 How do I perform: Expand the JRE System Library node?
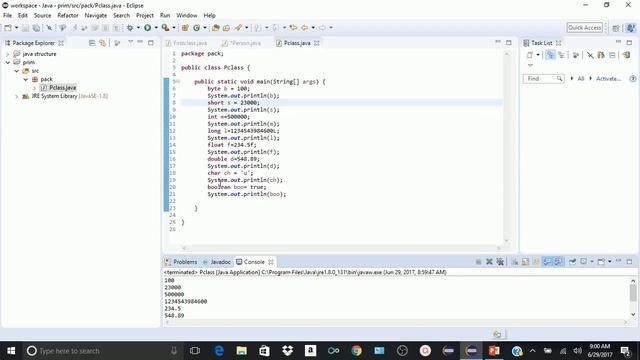coord(17,96)
